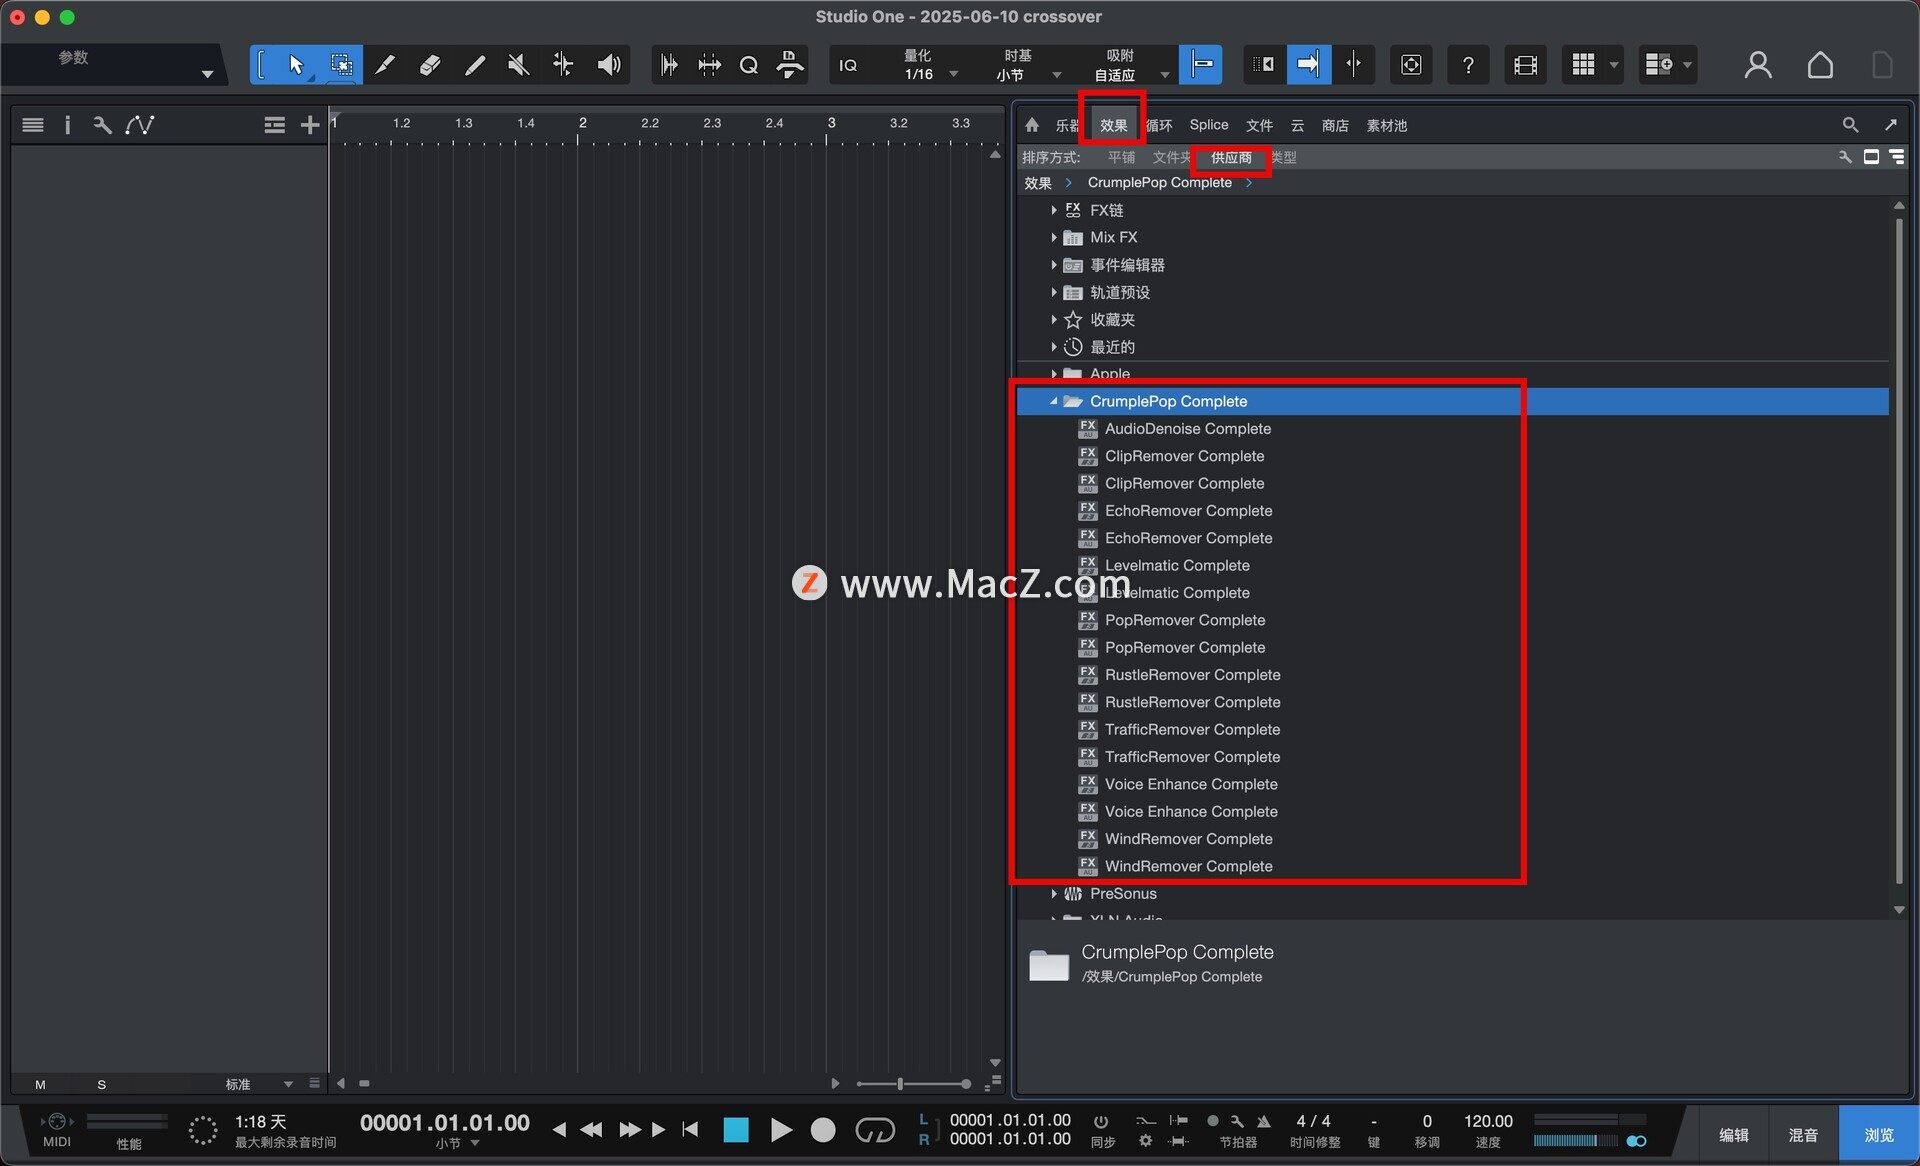Toggle global solo S button
Image resolution: width=1920 pixels, height=1166 pixels.
tap(101, 1084)
